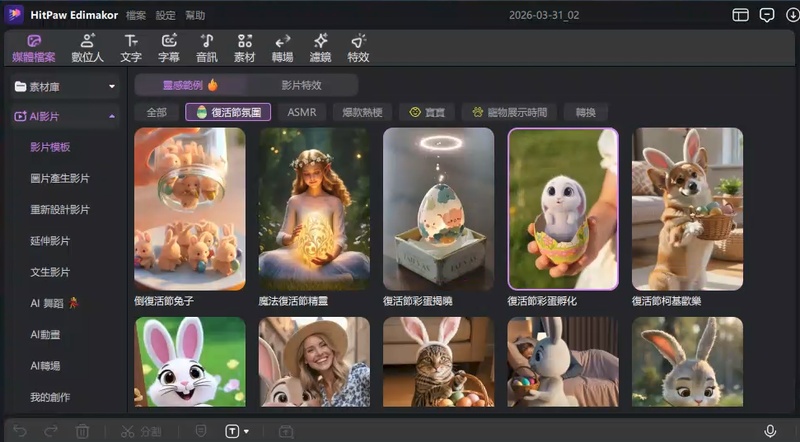Click the microphone voiceover icon

(x=770, y=431)
